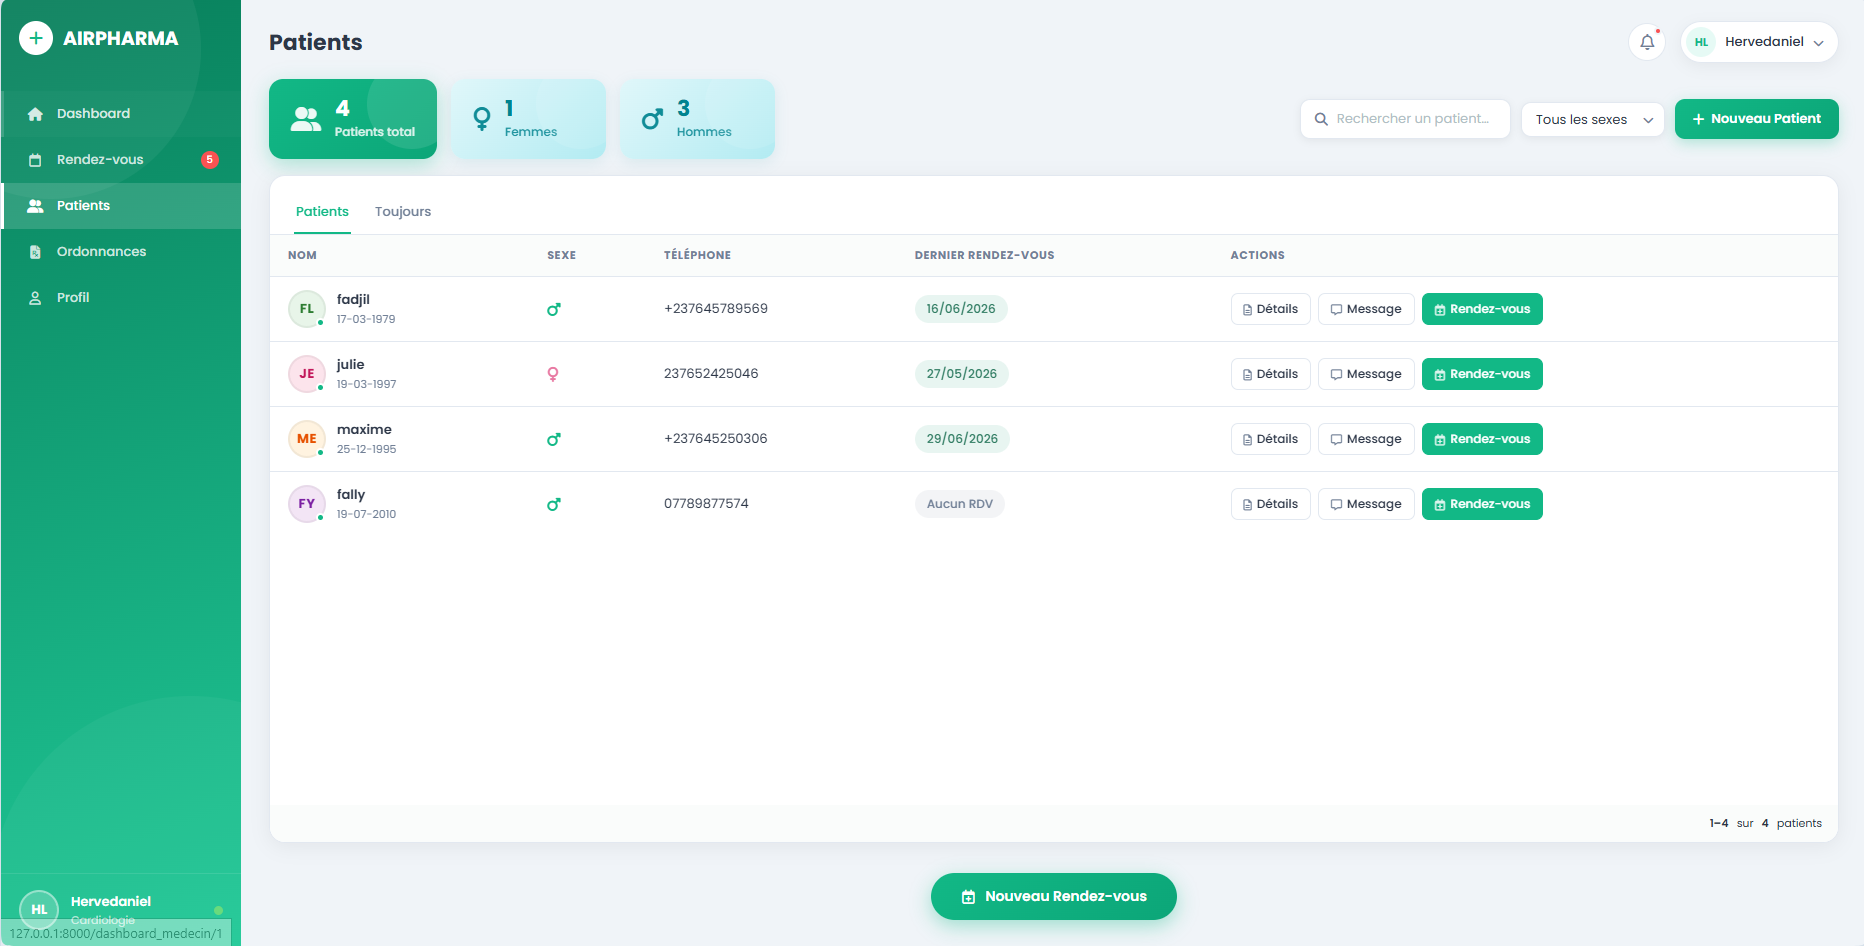
Task: Schedule Rendez-vous for julie
Action: [1482, 374]
